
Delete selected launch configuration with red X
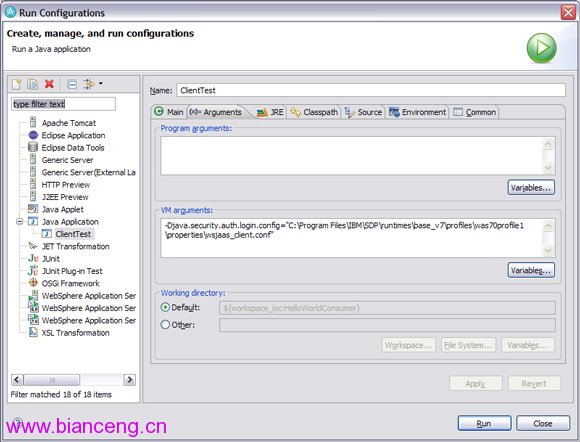pyautogui.click(x=49, y=84)
